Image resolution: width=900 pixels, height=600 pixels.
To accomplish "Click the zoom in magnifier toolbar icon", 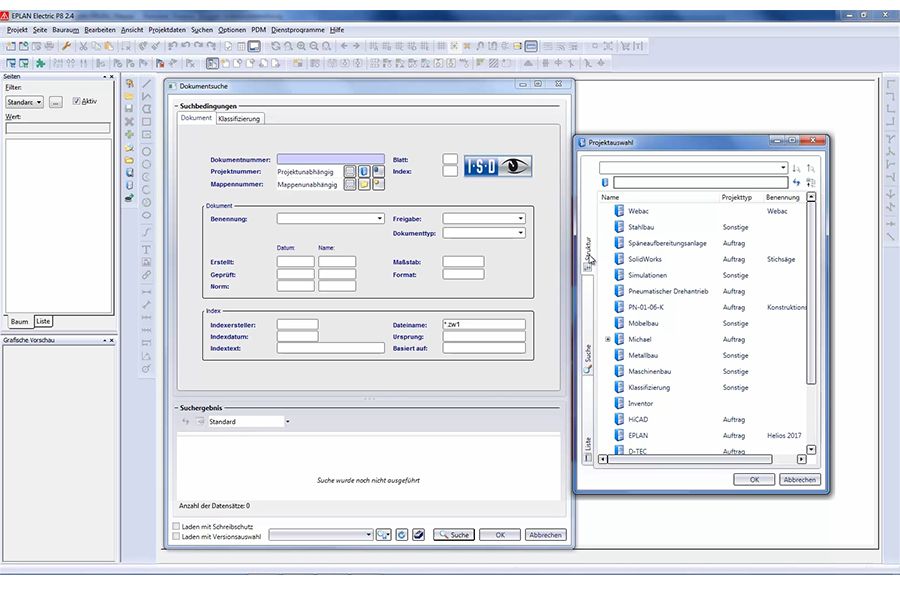I will tap(301, 47).
